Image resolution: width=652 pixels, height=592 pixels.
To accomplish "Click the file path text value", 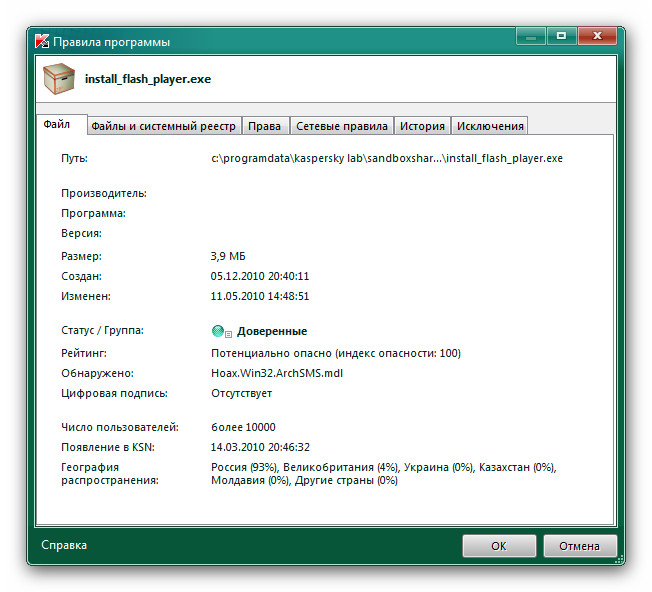I will [386, 158].
